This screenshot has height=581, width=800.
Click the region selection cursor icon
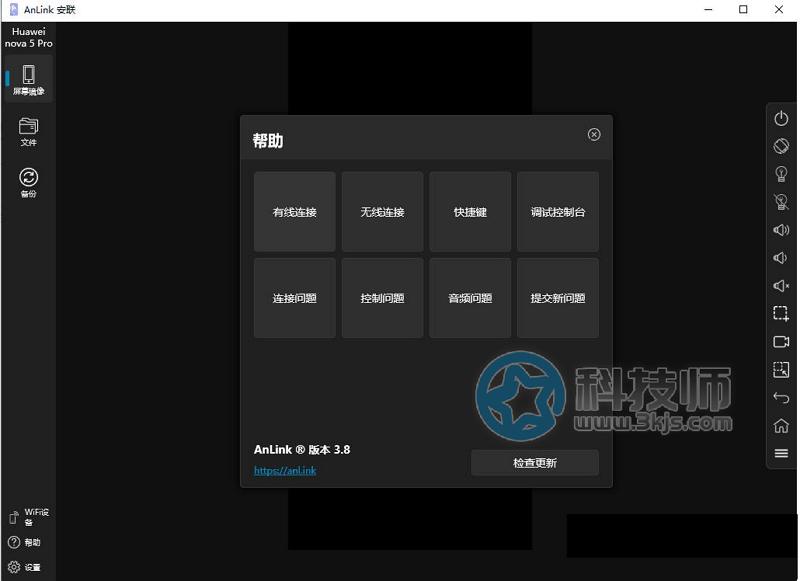tap(781, 369)
